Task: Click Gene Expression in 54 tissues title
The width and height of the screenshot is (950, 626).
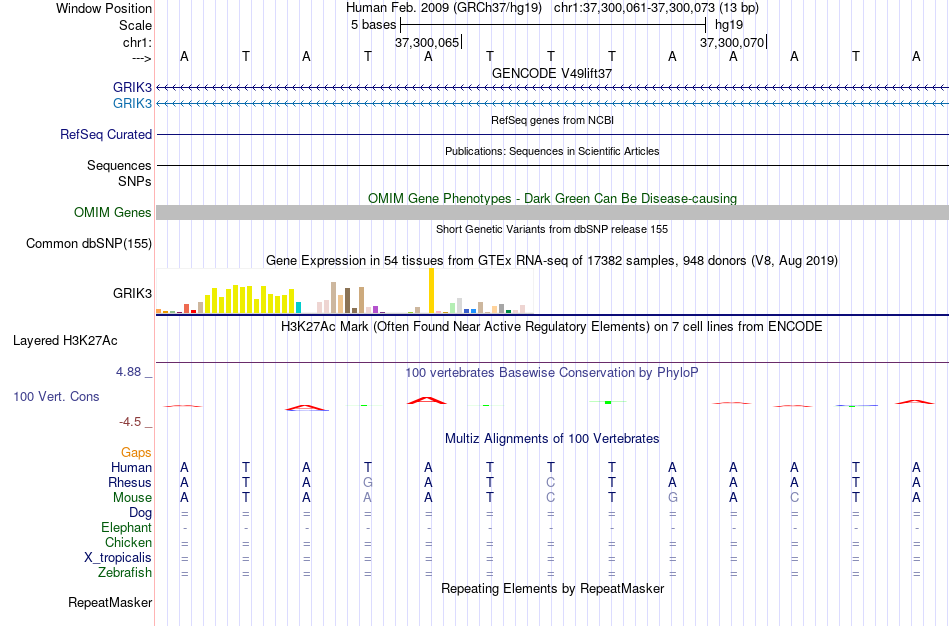Action: click(x=552, y=261)
